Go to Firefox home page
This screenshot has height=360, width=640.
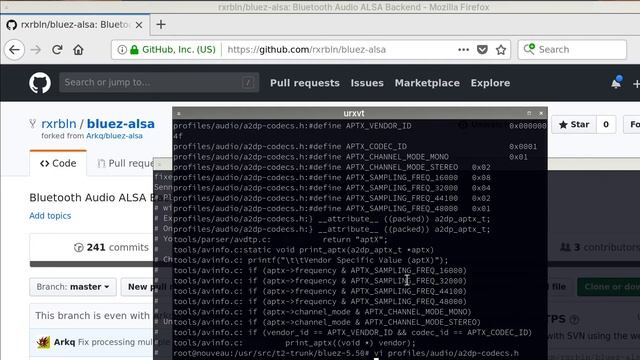click(x=78, y=50)
